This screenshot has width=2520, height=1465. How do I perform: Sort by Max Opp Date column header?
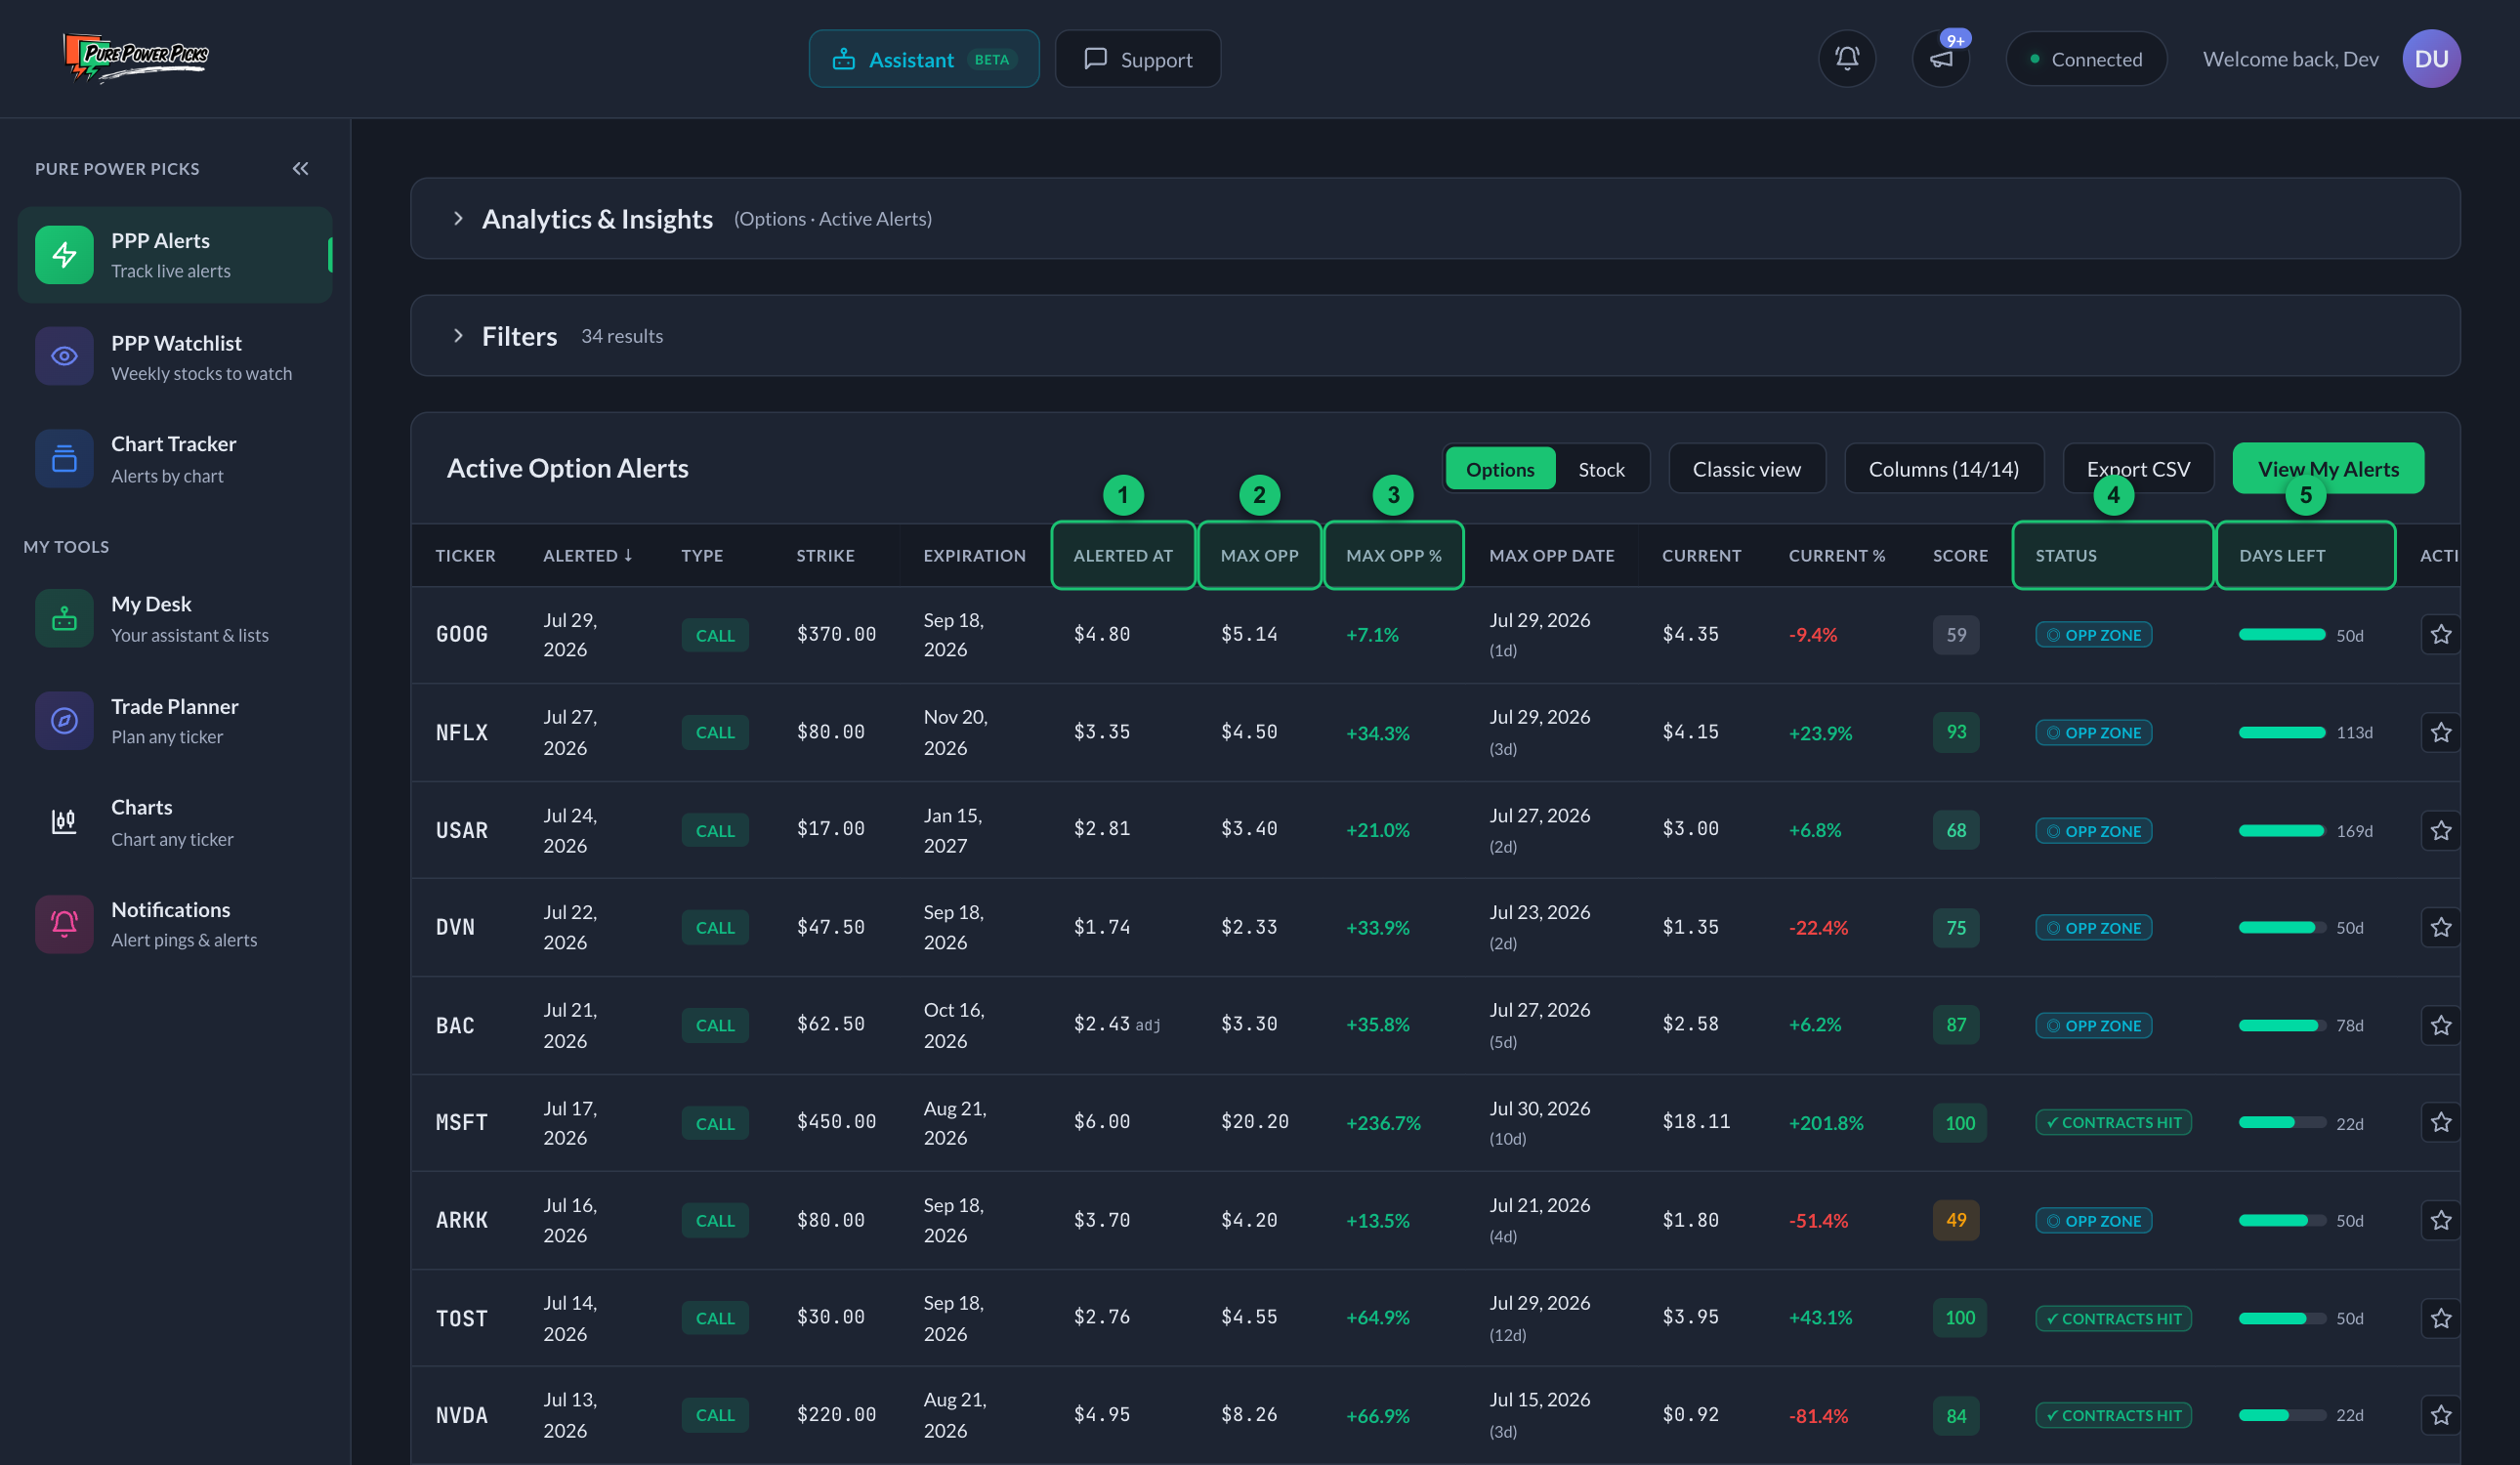pyautogui.click(x=1551, y=555)
